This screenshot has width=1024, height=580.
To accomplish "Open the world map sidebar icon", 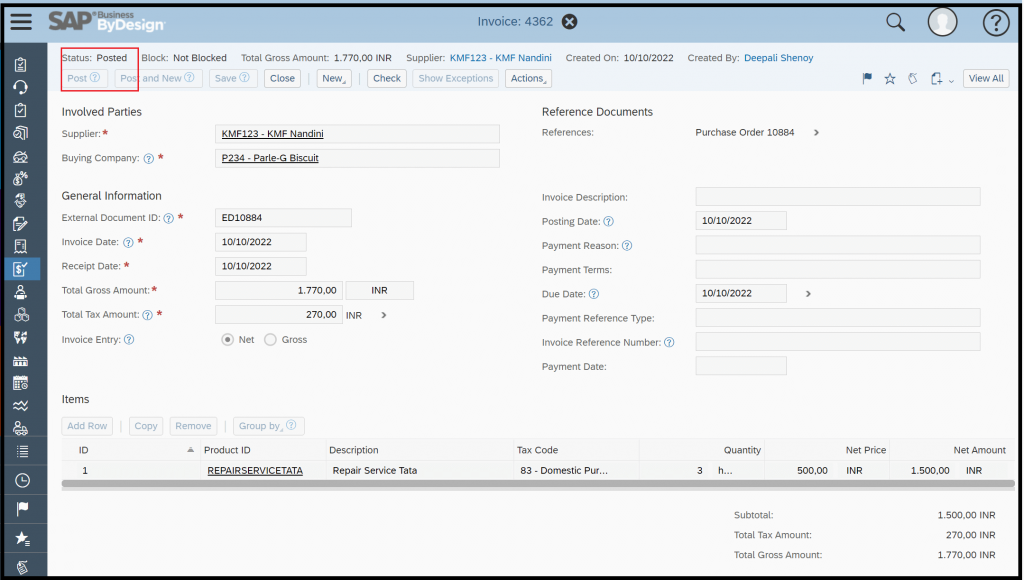I will click(x=21, y=338).
